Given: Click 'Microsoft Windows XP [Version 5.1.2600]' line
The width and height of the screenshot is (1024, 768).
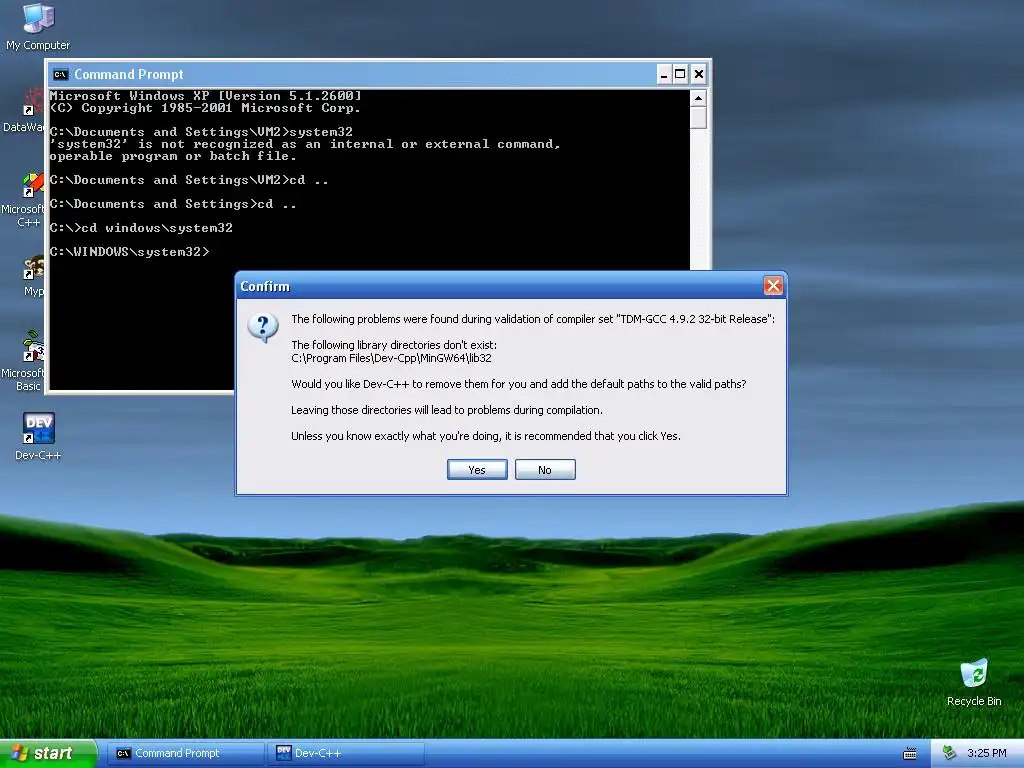Looking at the screenshot, I should click(x=205, y=95).
